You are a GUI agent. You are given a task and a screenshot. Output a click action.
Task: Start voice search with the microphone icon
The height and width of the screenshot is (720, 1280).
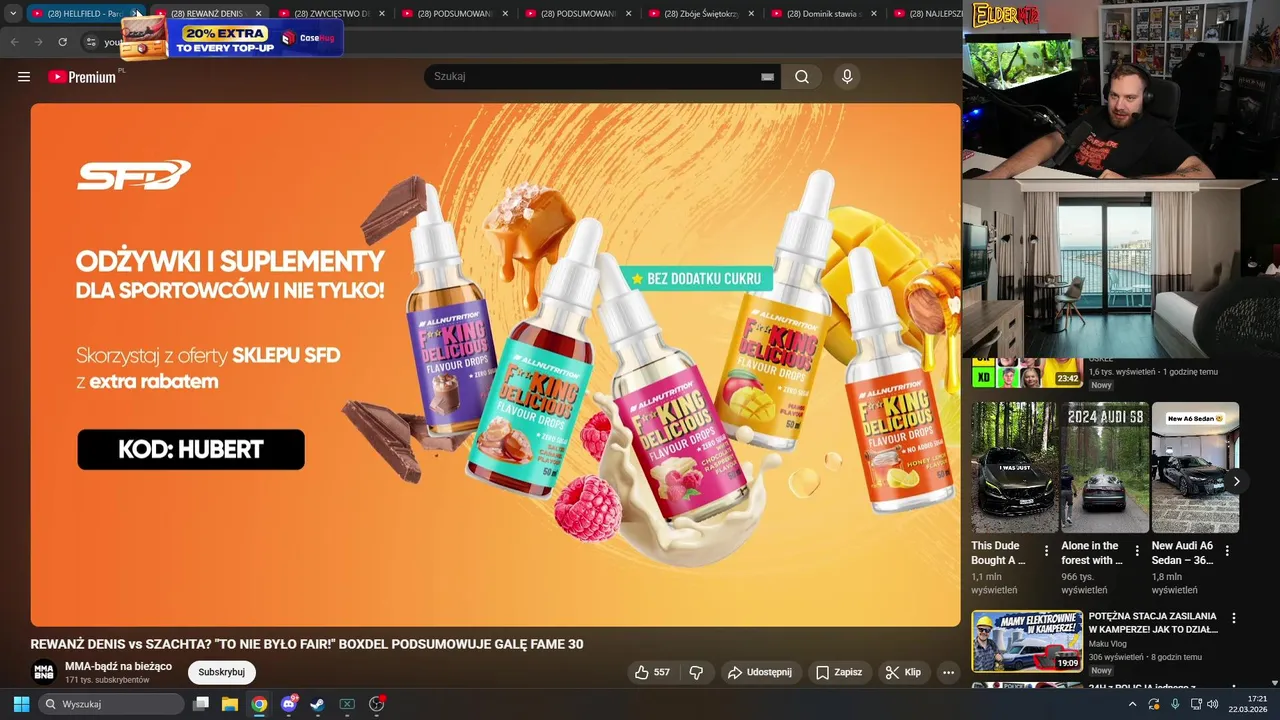coord(847,77)
